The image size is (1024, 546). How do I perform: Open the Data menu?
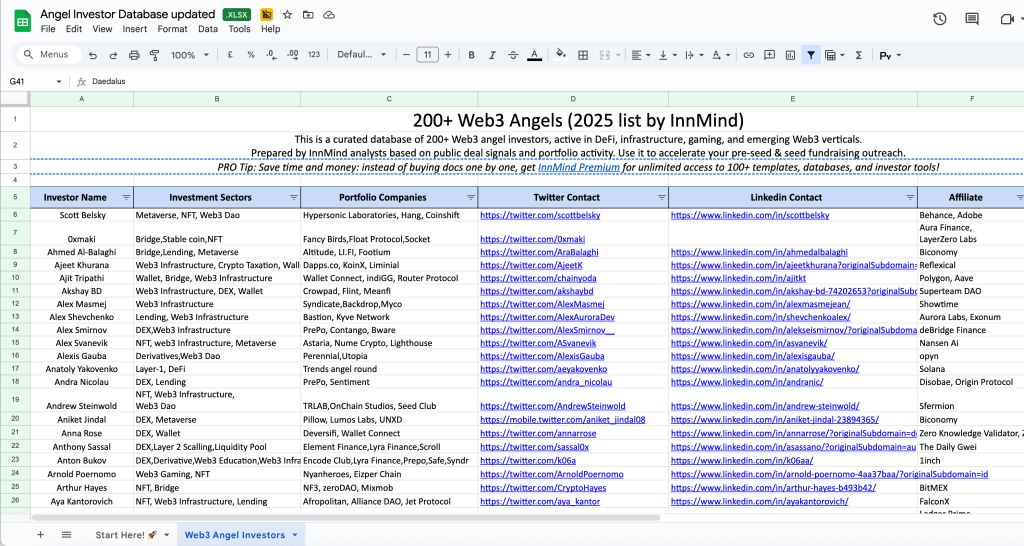[x=208, y=29]
